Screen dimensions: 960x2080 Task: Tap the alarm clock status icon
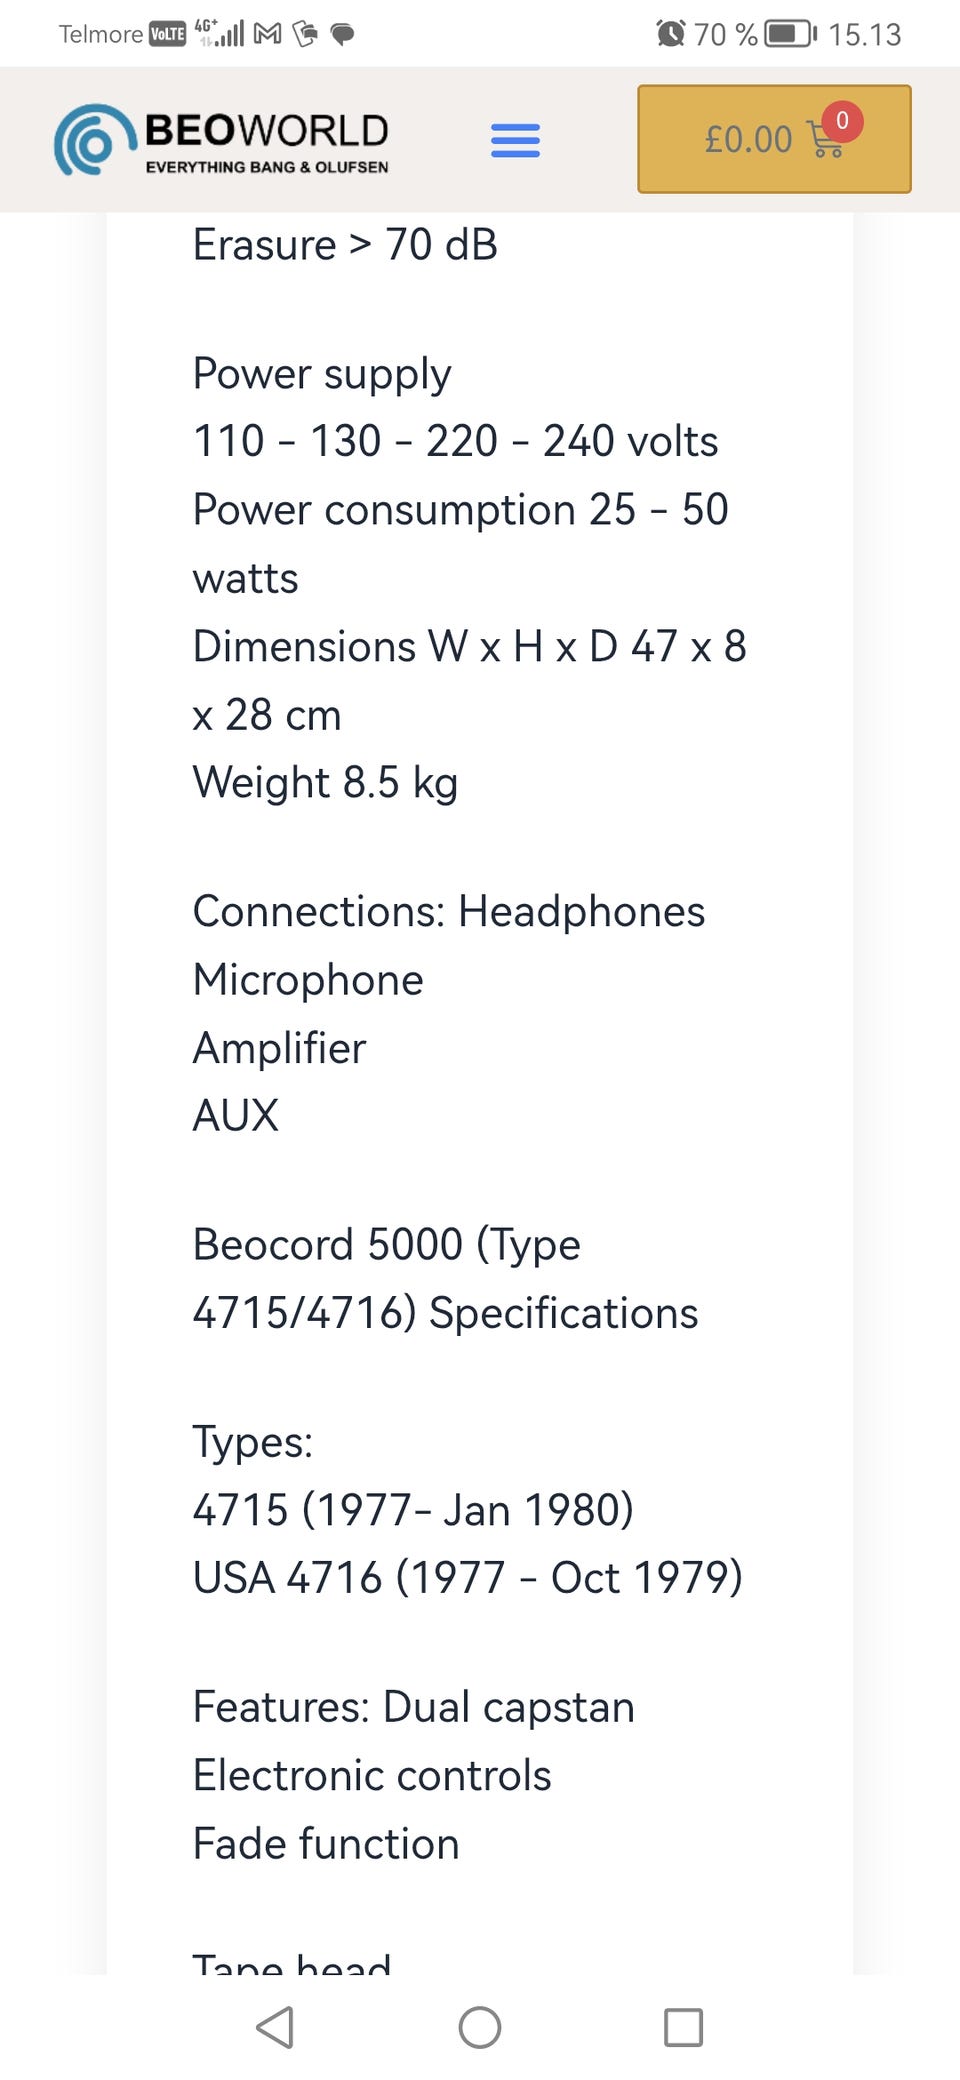(670, 34)
